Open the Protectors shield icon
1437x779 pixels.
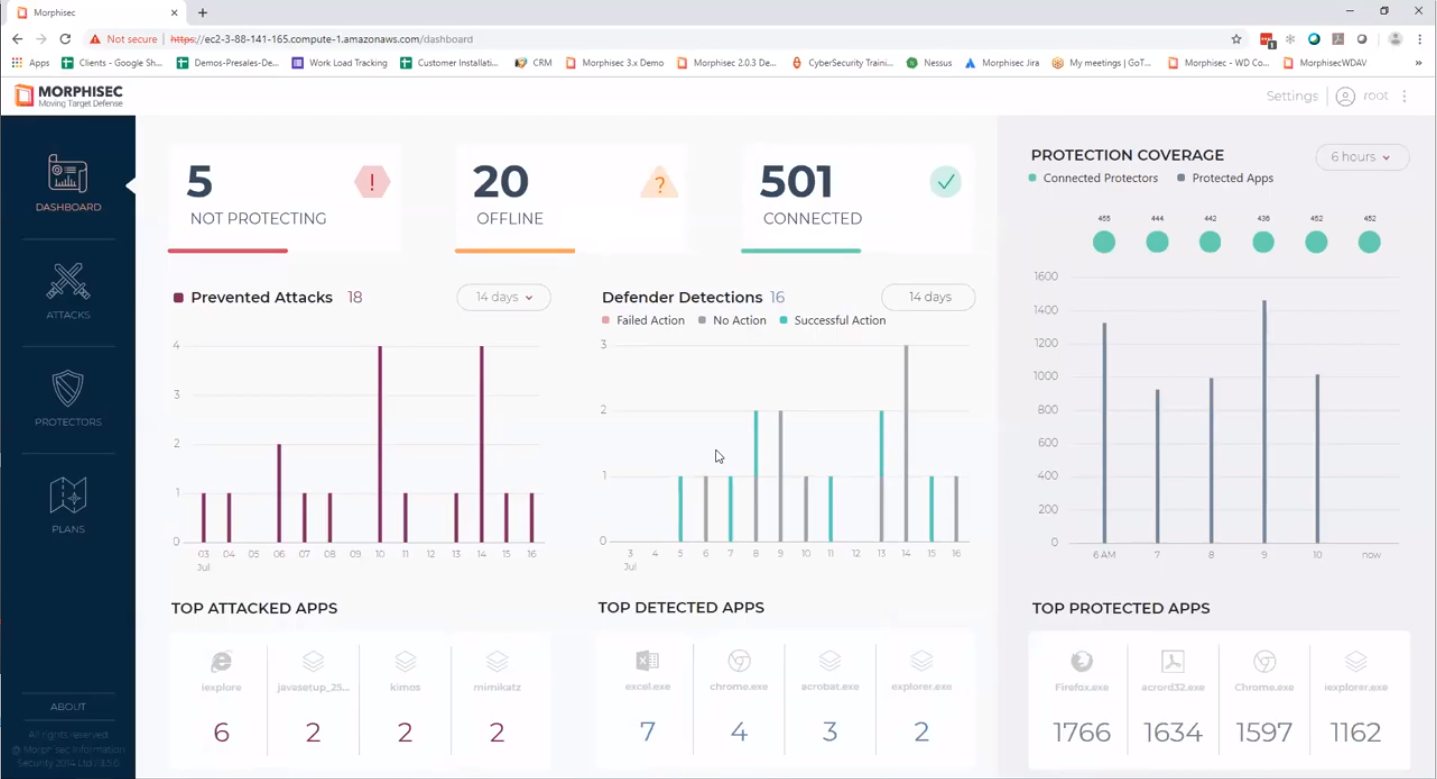click(68, 388)
